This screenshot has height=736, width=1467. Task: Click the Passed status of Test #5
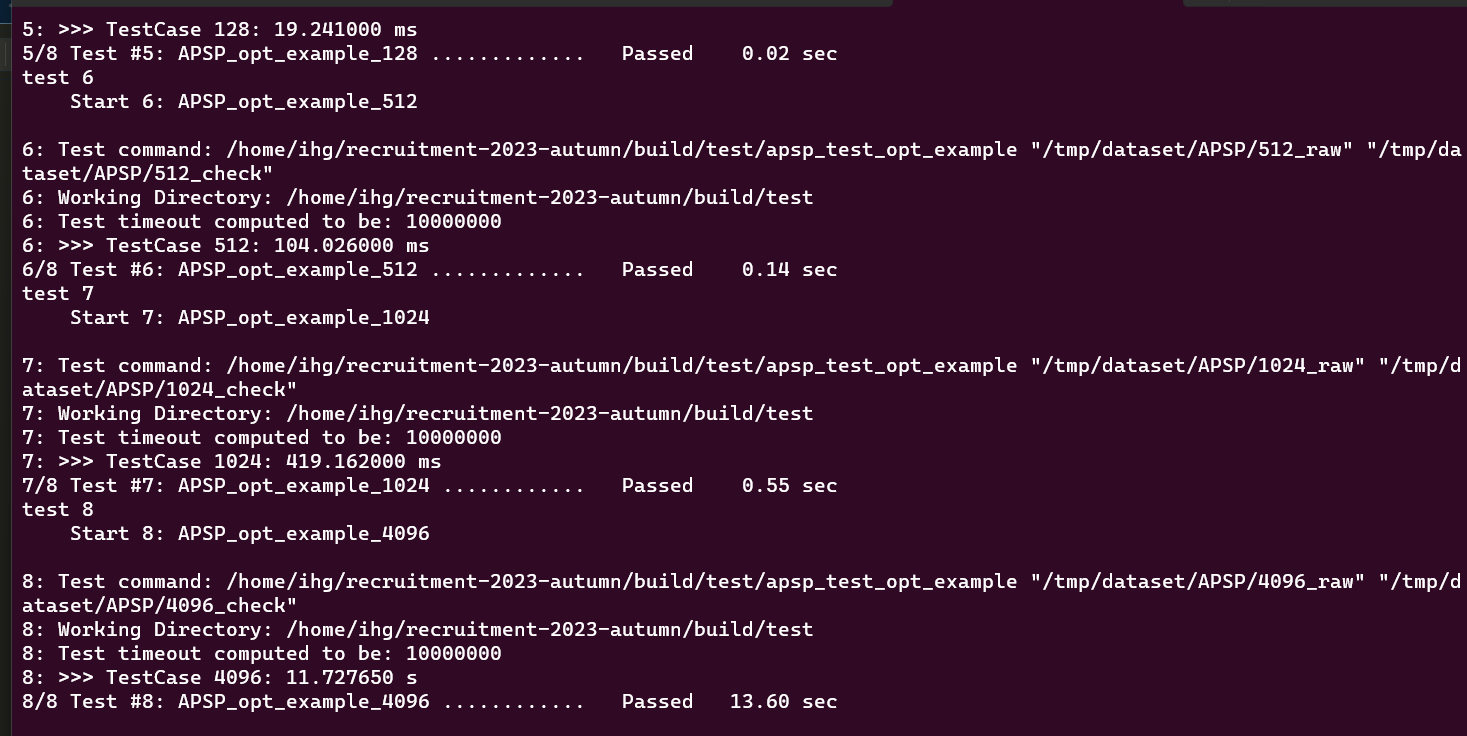pos(657,53)
